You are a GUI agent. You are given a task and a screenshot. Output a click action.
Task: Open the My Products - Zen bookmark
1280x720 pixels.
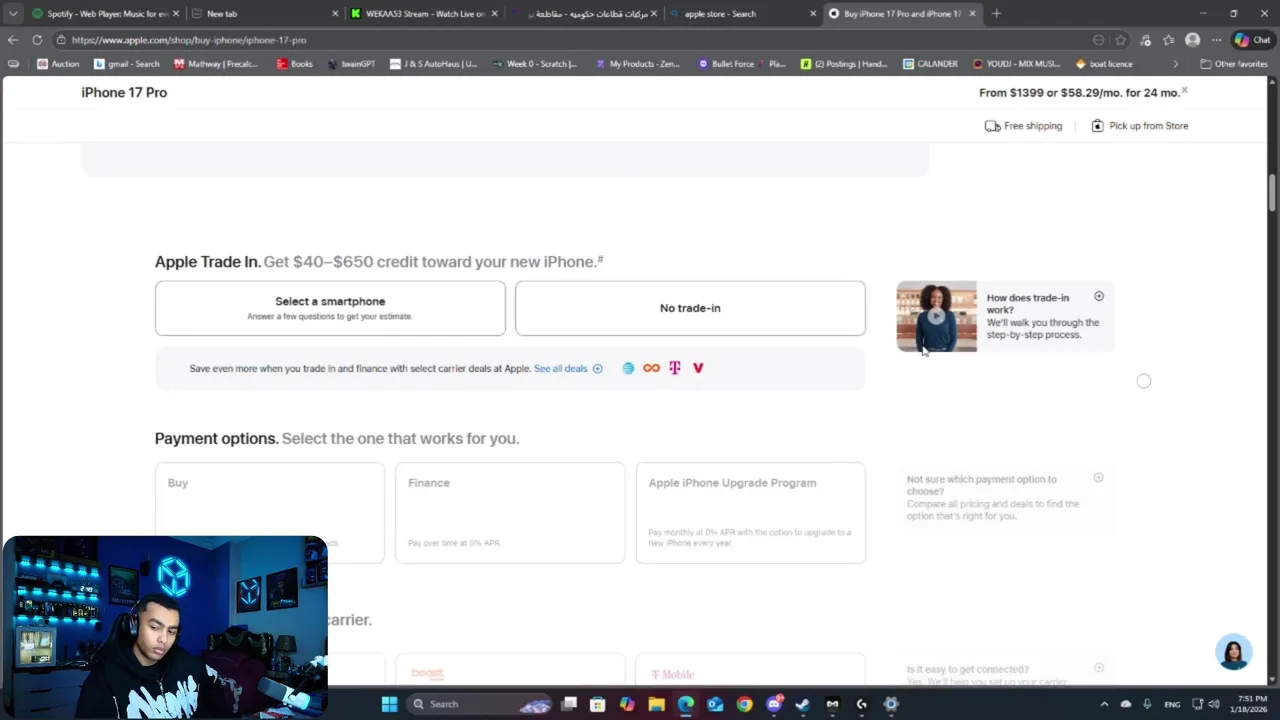[638, 64]
